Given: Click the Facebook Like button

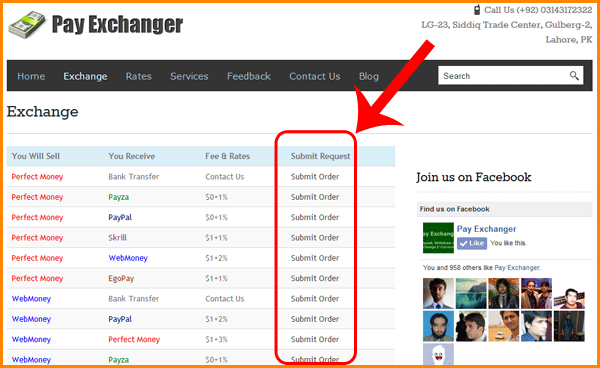Looking at the screenshot, I should pos(472,243).
